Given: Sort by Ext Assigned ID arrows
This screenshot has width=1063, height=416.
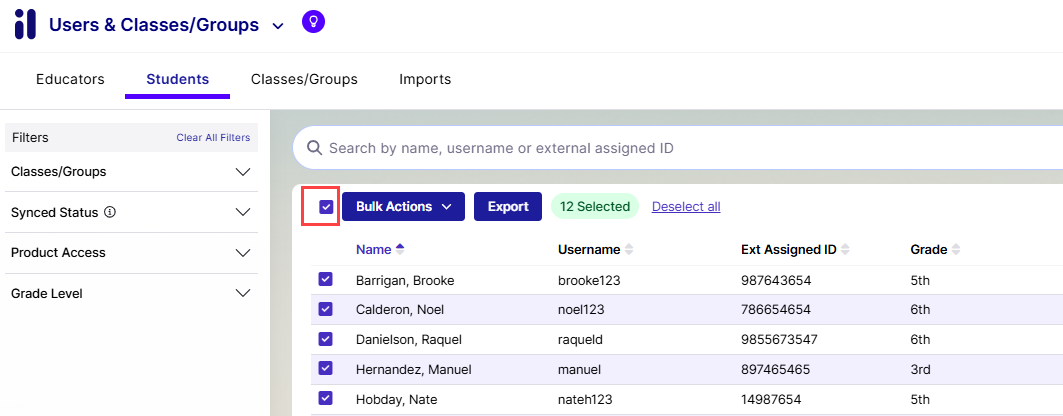Looking at the screenshot, I should pos(845,249).
